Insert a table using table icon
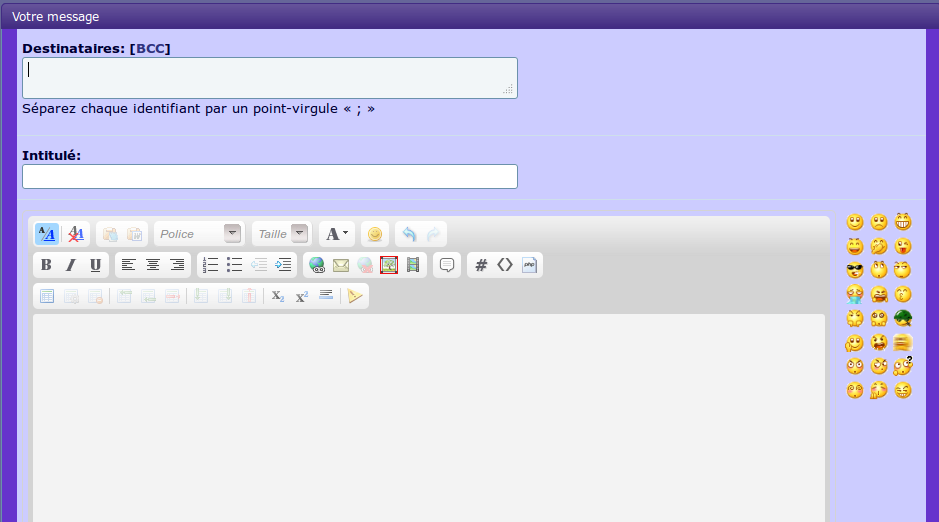 (46, 296)
